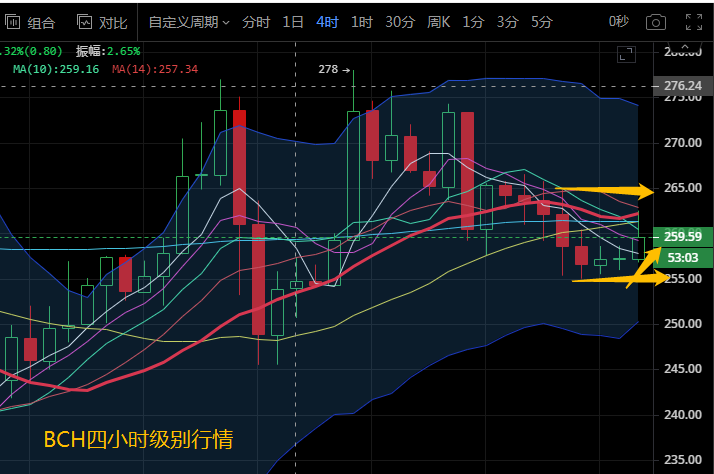714x474 pixels.
Task: Choose the 3分 period tab
Action: pos(507,22)
